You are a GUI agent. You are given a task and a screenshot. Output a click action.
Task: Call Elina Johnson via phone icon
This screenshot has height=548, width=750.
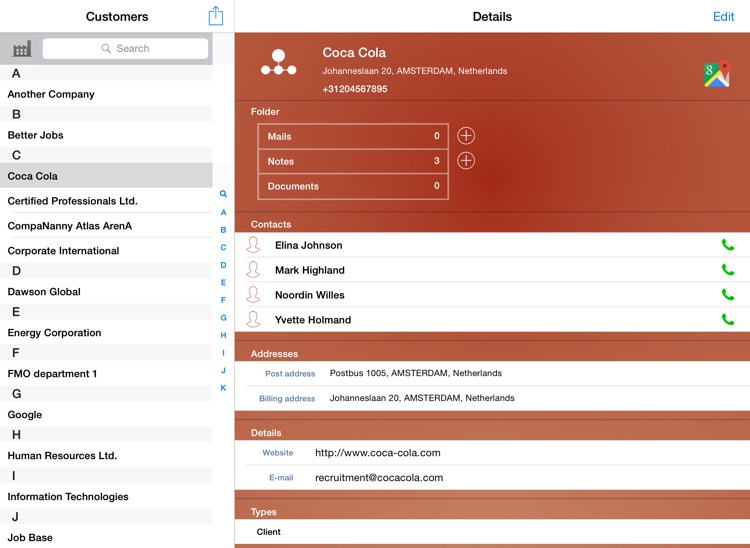coord(728,245)
